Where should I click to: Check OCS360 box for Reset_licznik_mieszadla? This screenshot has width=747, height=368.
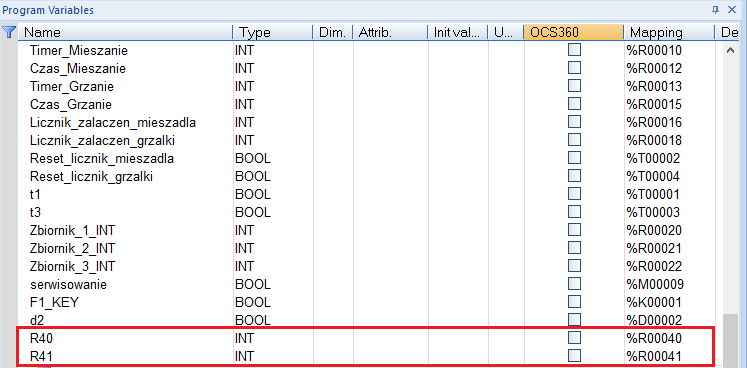pos(575,158)
